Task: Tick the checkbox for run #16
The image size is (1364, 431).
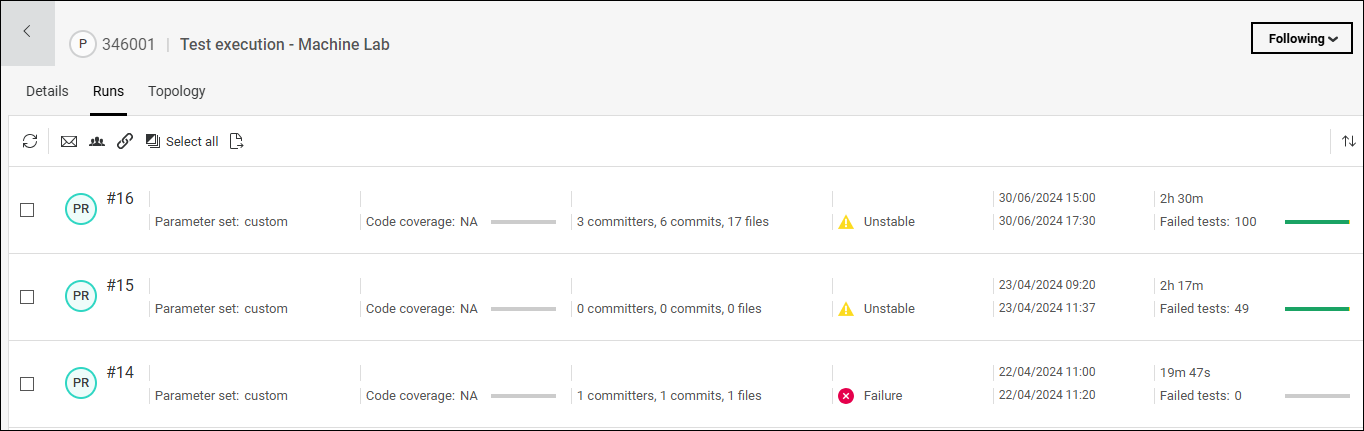Action: 28,210
